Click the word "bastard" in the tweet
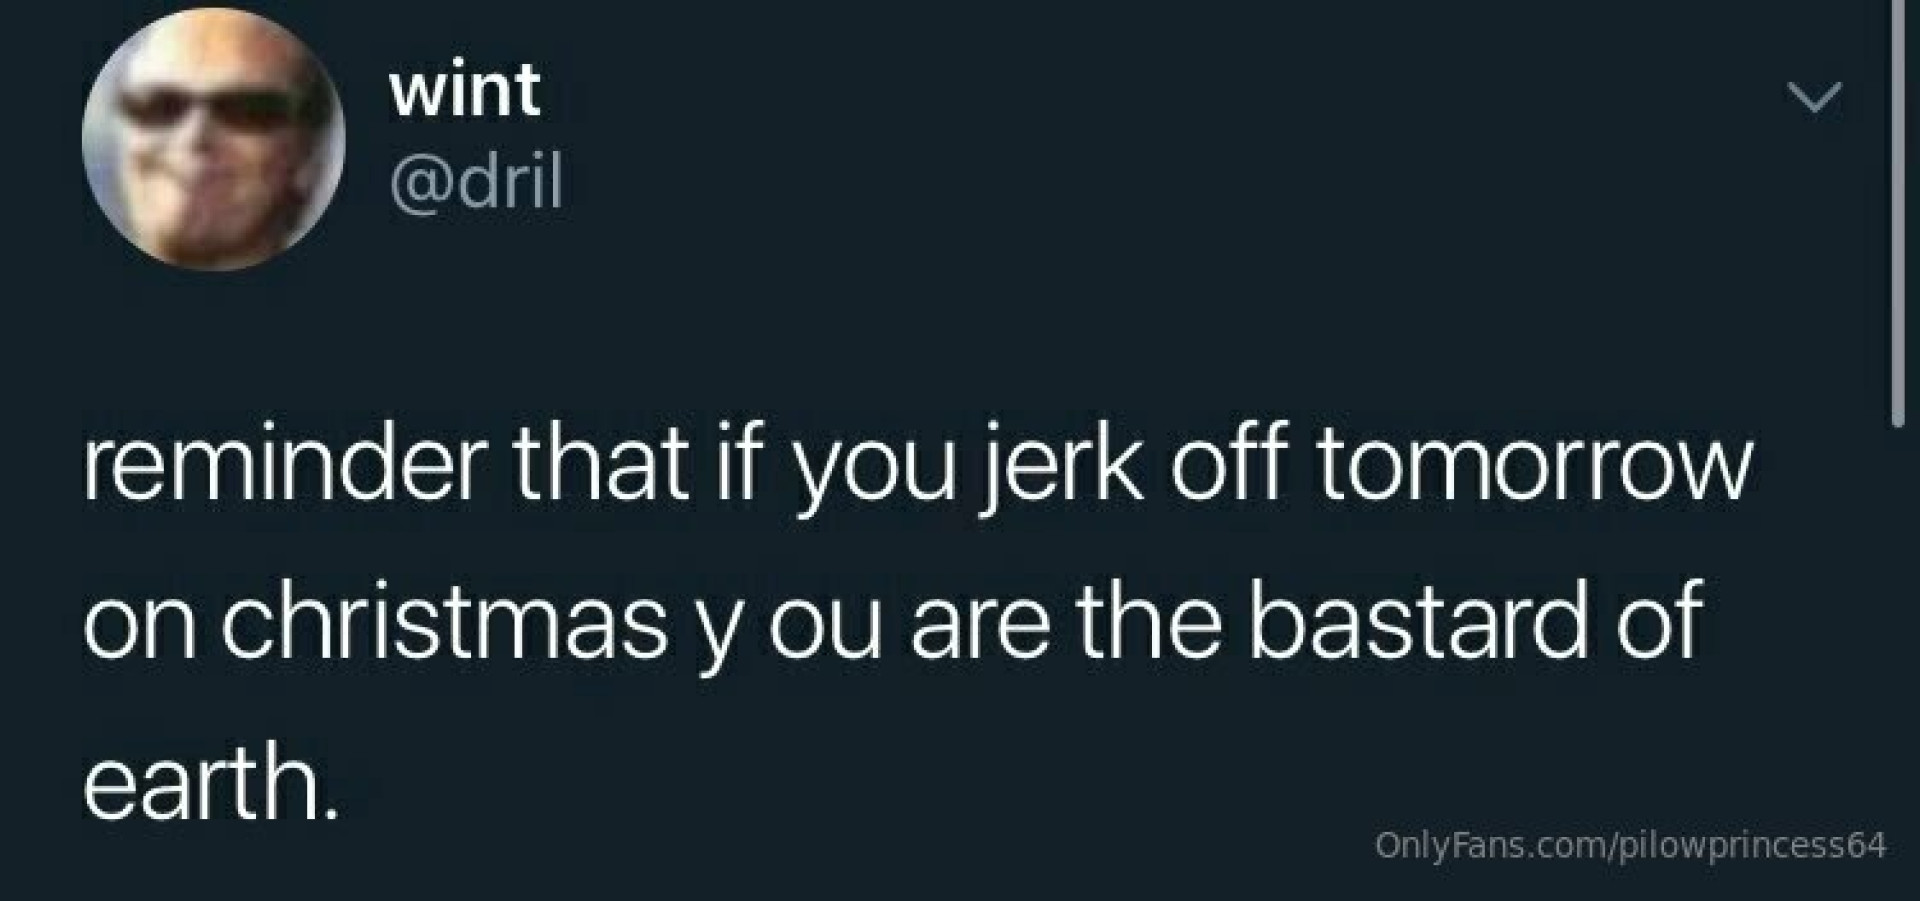 click(x=1418, y=622)
